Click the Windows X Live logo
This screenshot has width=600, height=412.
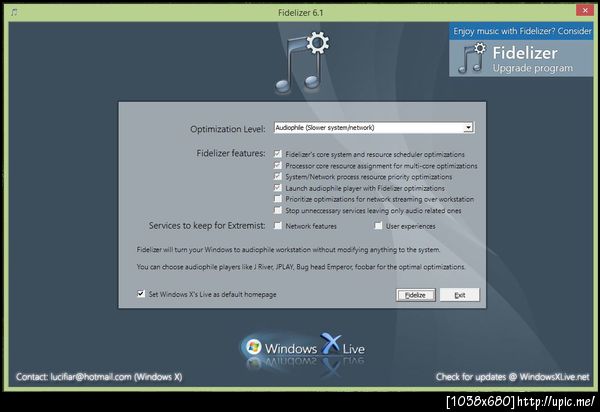303,347
